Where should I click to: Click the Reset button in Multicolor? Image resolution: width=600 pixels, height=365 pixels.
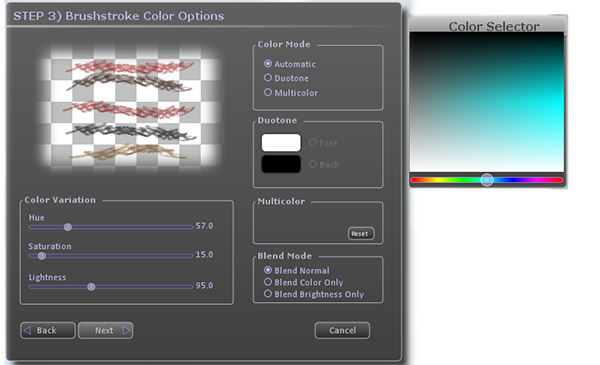tap(361, 233)
